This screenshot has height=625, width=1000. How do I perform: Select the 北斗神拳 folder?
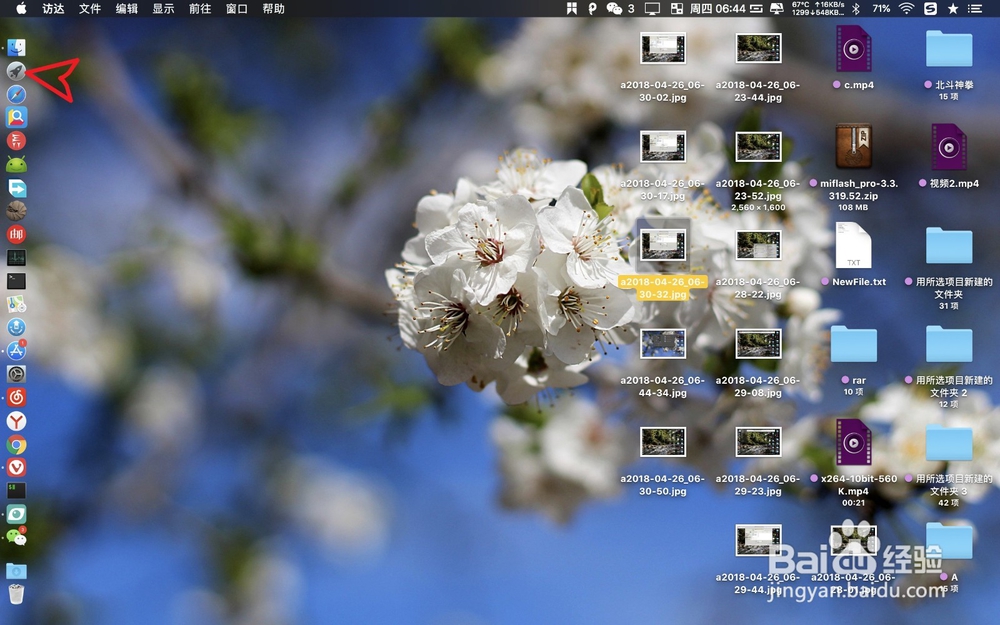coord(949,48)
